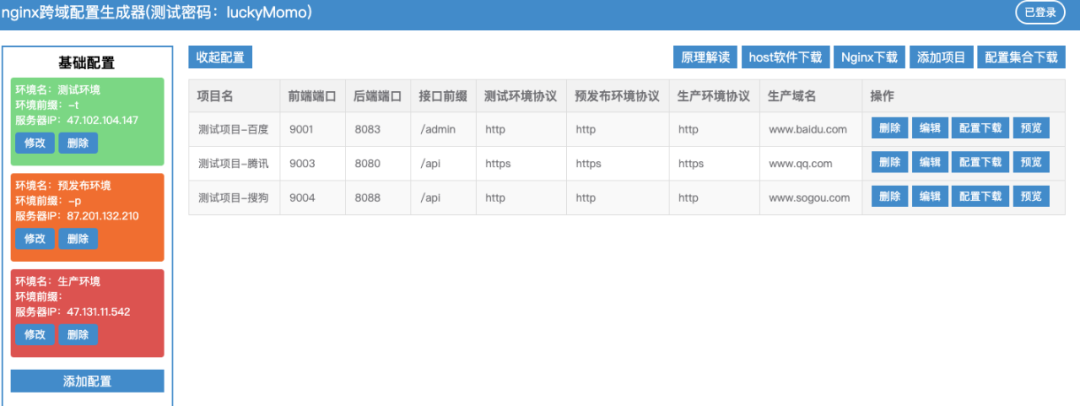
Task: Modify the 生产环境 configuration
Action: (x=34, y=335)
